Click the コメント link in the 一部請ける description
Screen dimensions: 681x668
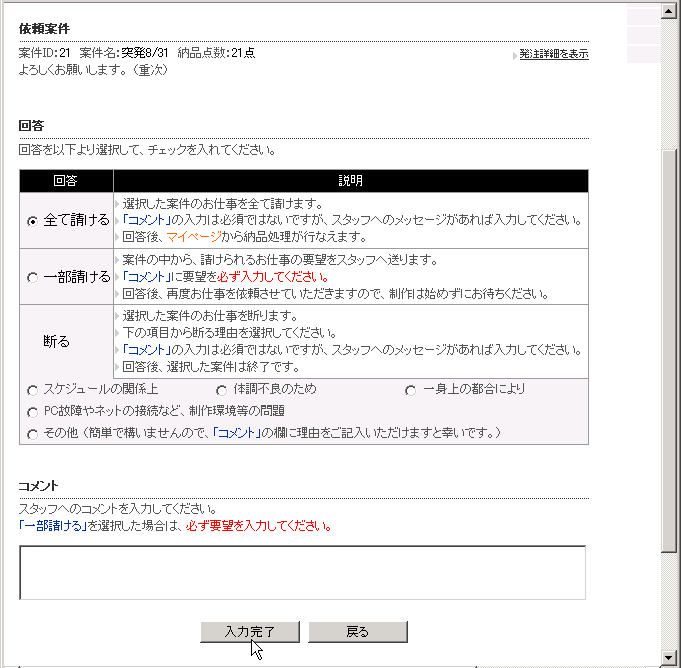[x=146, y=277]
